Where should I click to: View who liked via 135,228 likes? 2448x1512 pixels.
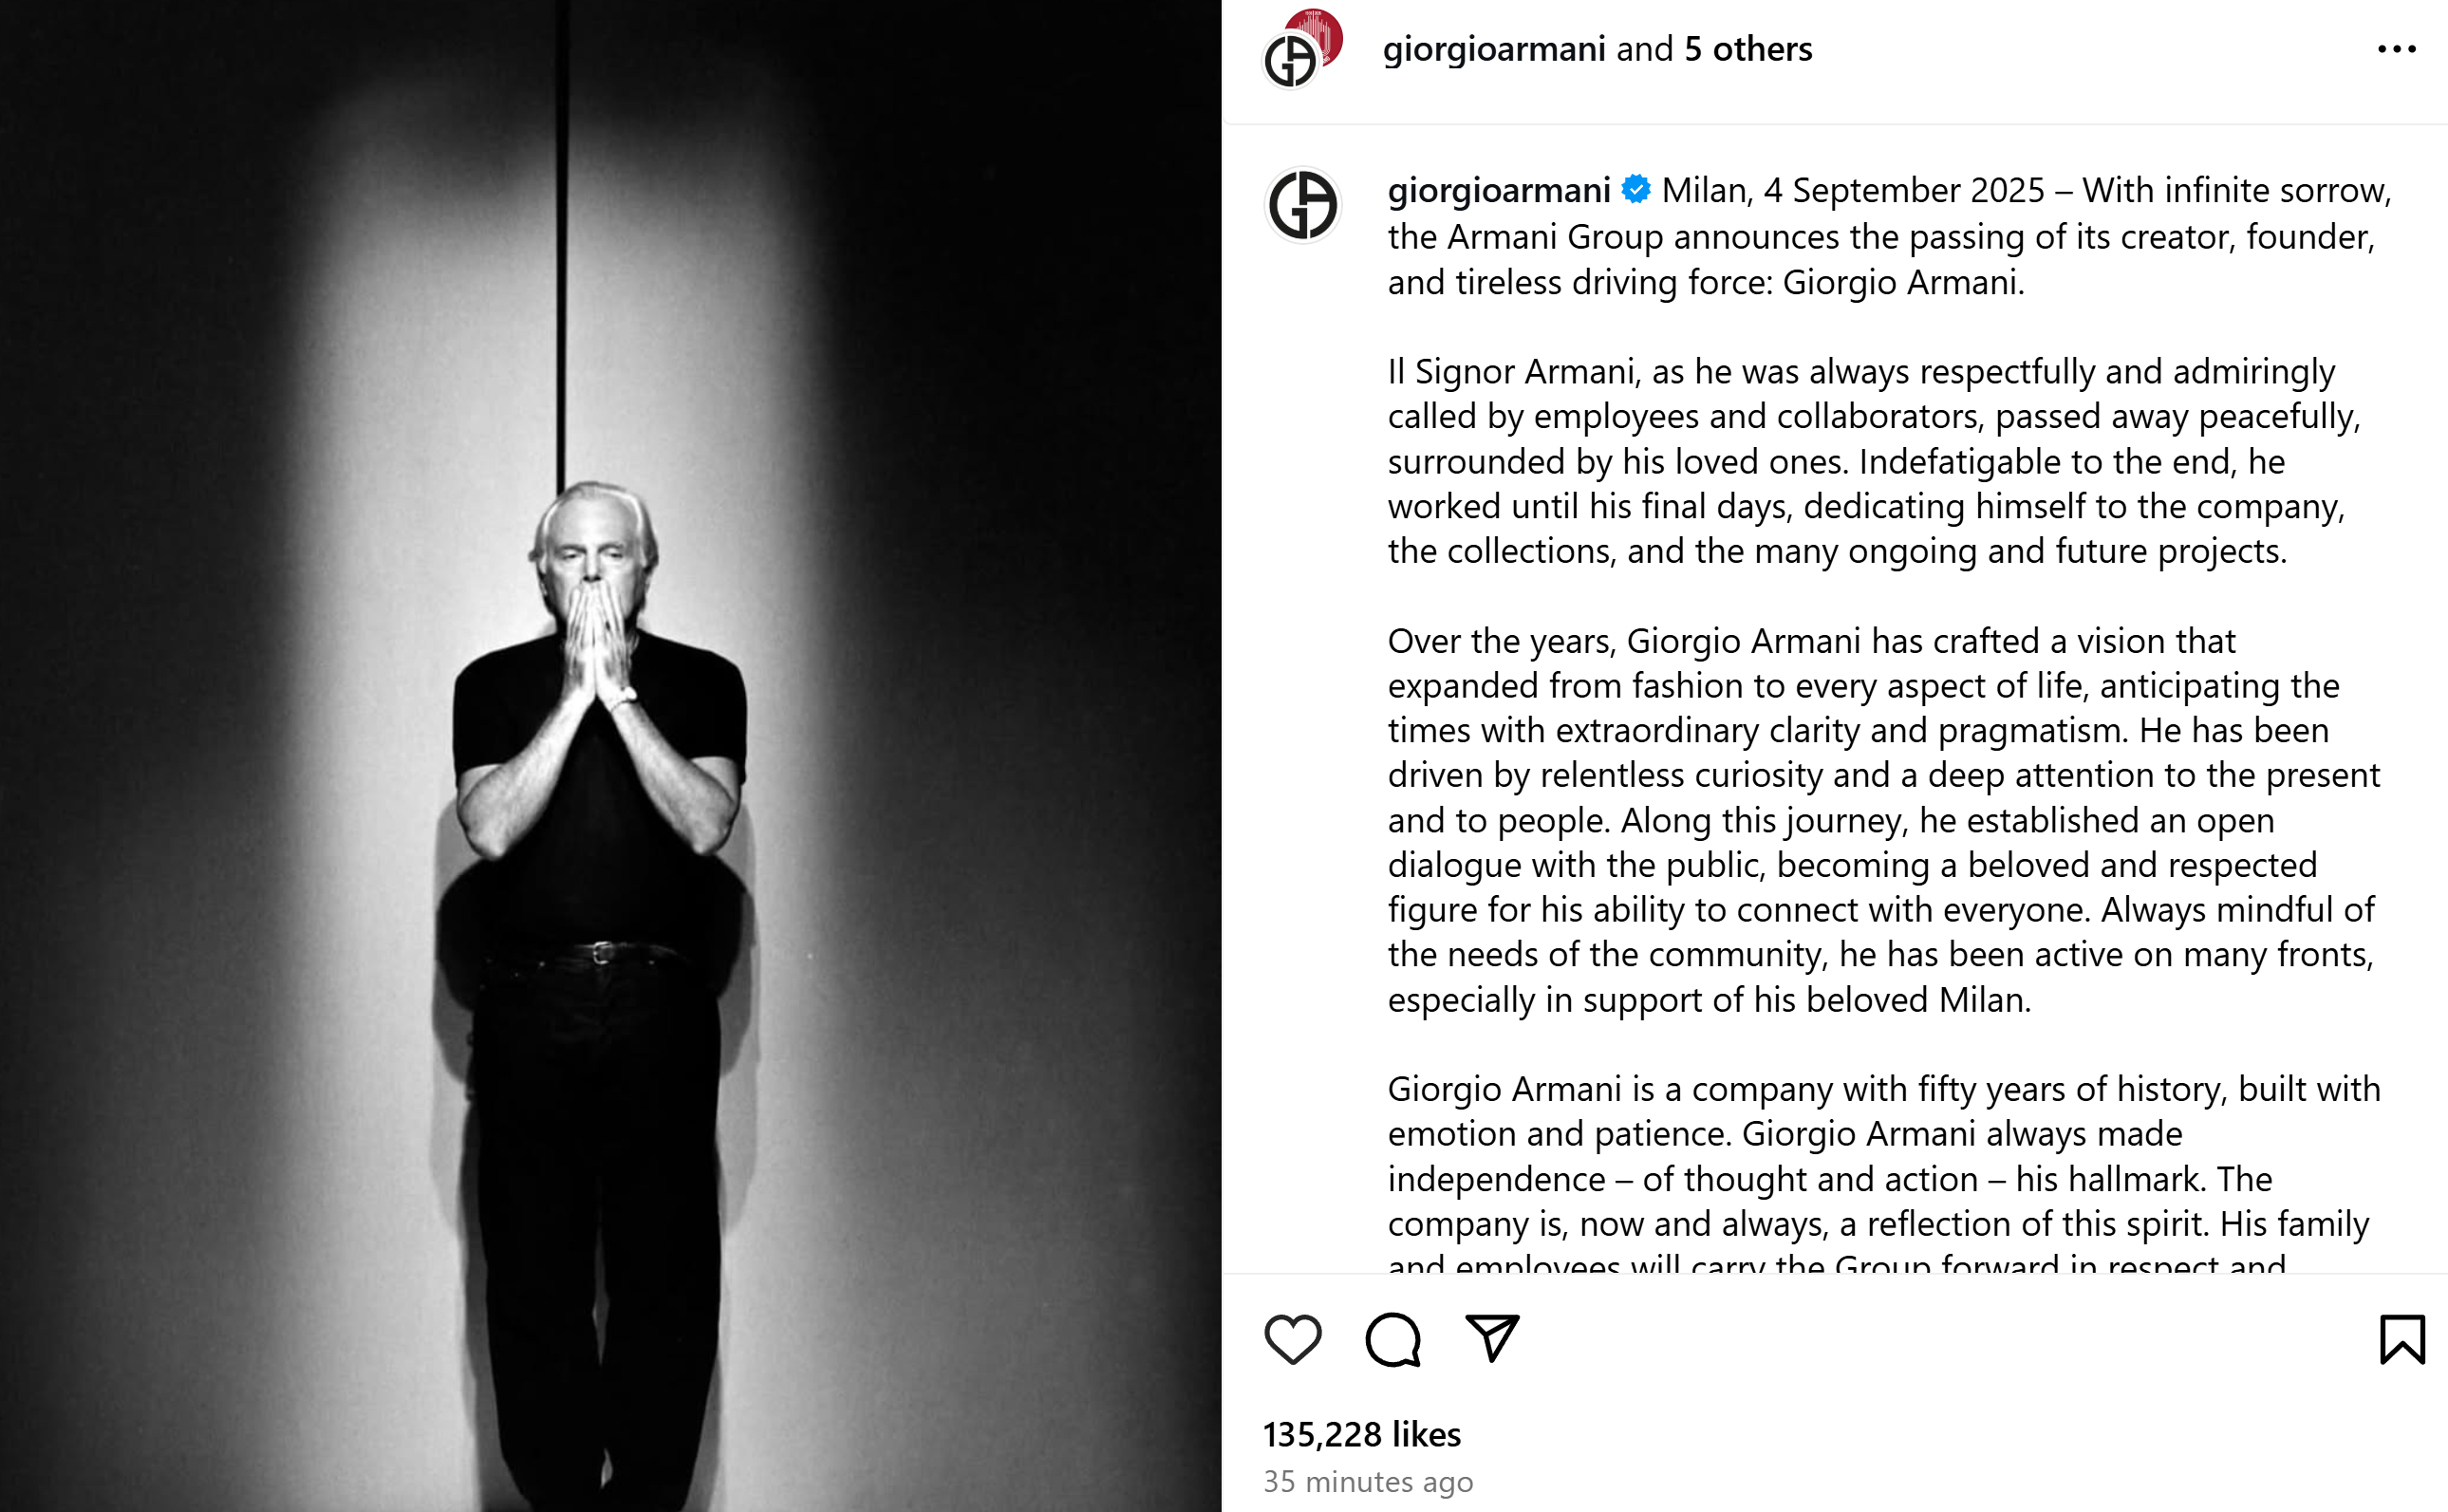click(1361, 1435)
